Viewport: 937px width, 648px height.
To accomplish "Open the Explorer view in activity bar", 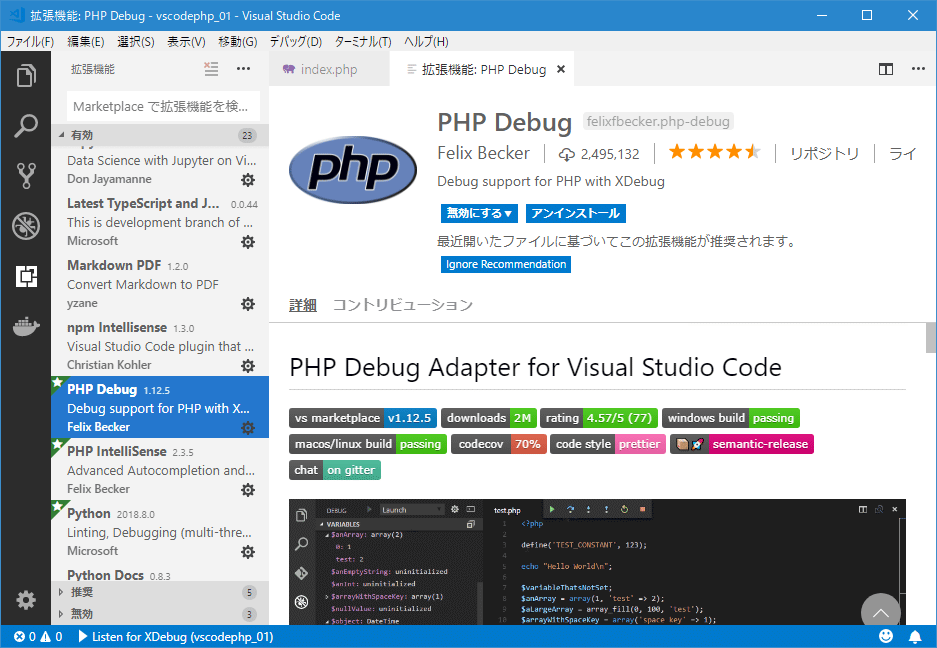I will [x=26, y=76].
